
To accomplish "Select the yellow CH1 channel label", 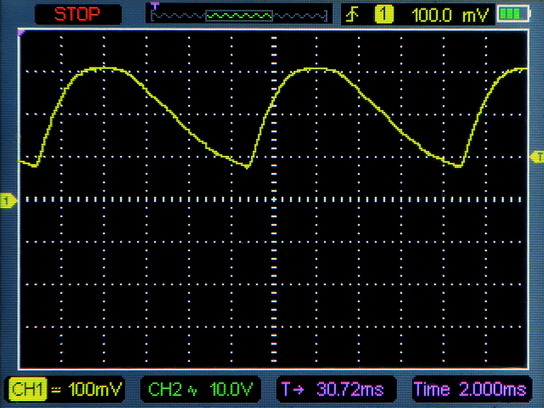I will 27,389.
